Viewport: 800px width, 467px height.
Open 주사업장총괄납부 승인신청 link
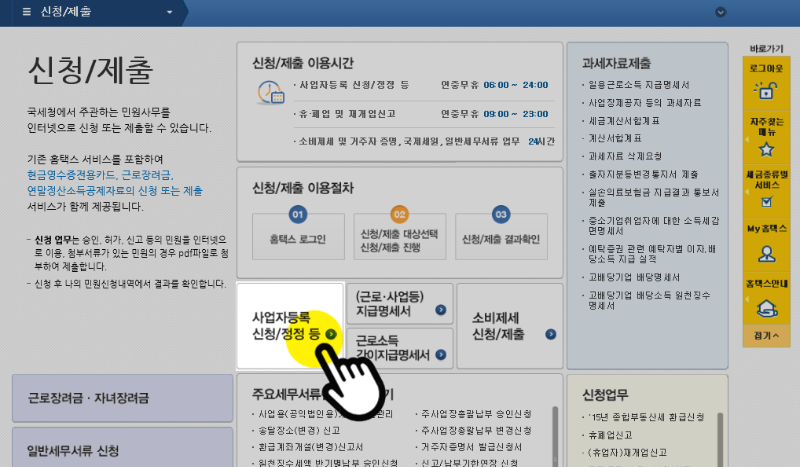pyautogui.click(x=476, y=413)
